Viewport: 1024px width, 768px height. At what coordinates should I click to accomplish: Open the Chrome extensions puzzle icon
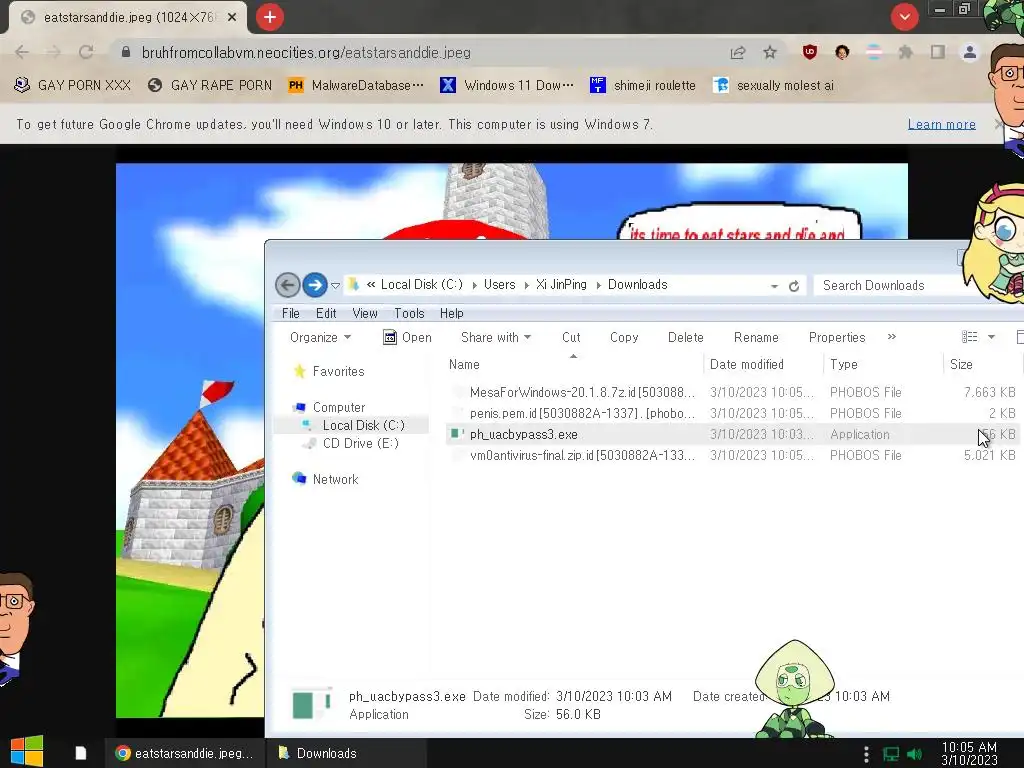click(905, 52)
